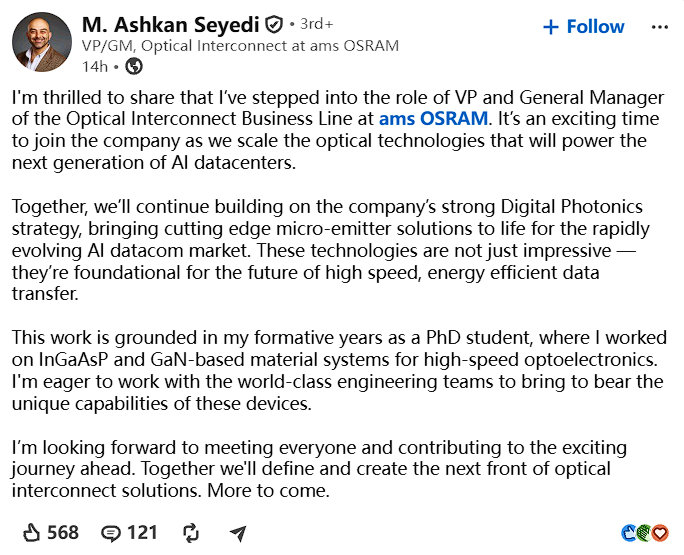Image resolution: width=684 pixels, height=555 pixels.
Task: Click the 14h post timestamp
Action: click(x=95, y=67)
